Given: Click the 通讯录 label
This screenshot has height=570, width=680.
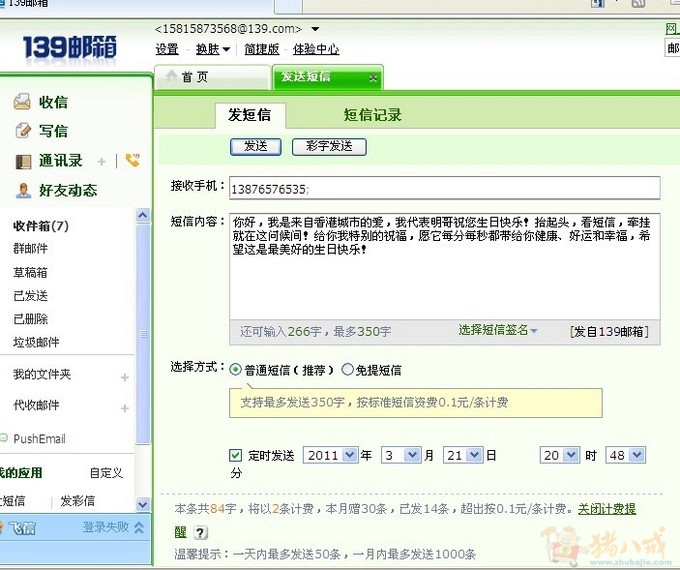Looking at the screenshot, I should pyautogui.click(x=61, y=161).
